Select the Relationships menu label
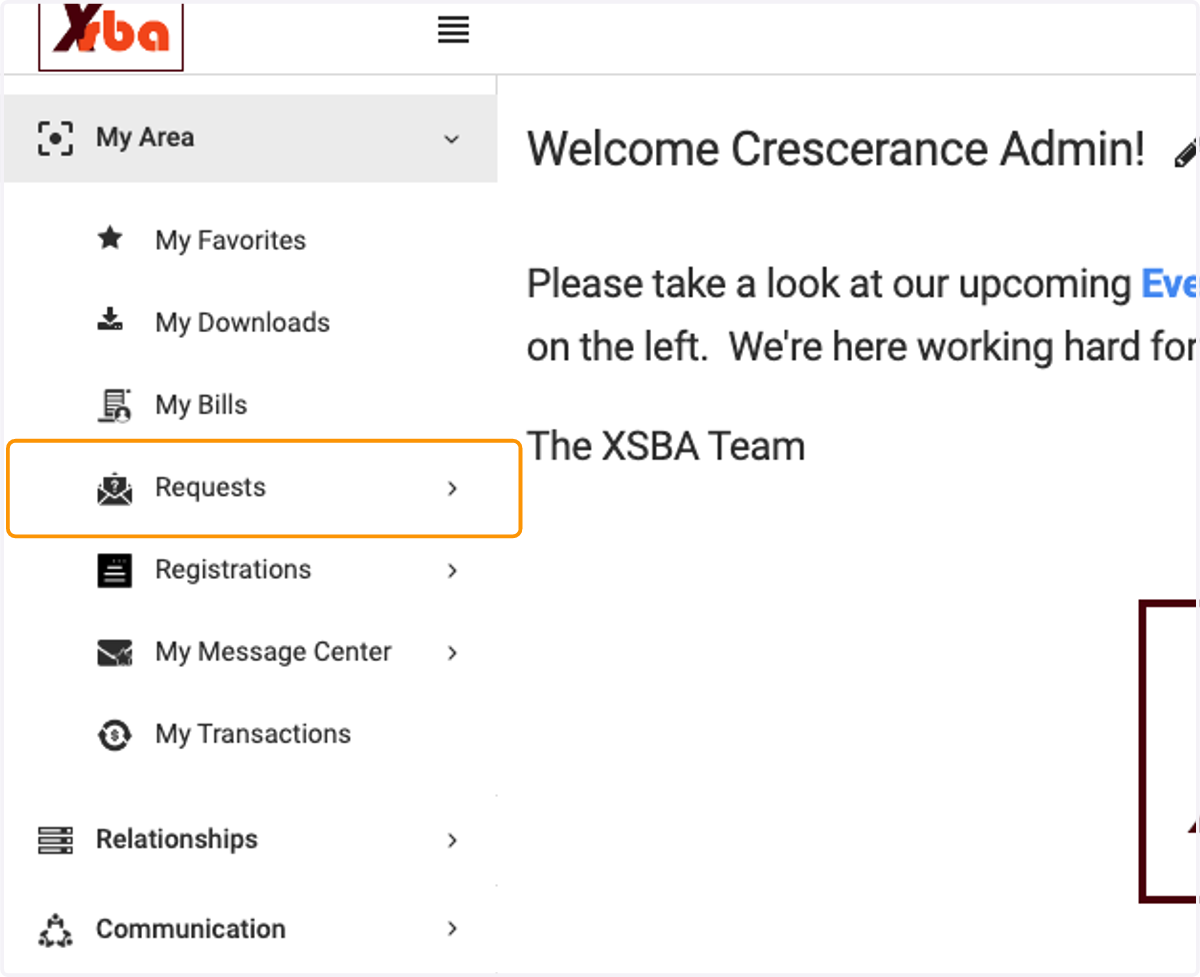This screenshot has width=1200, height=977. tap(177, 839)
